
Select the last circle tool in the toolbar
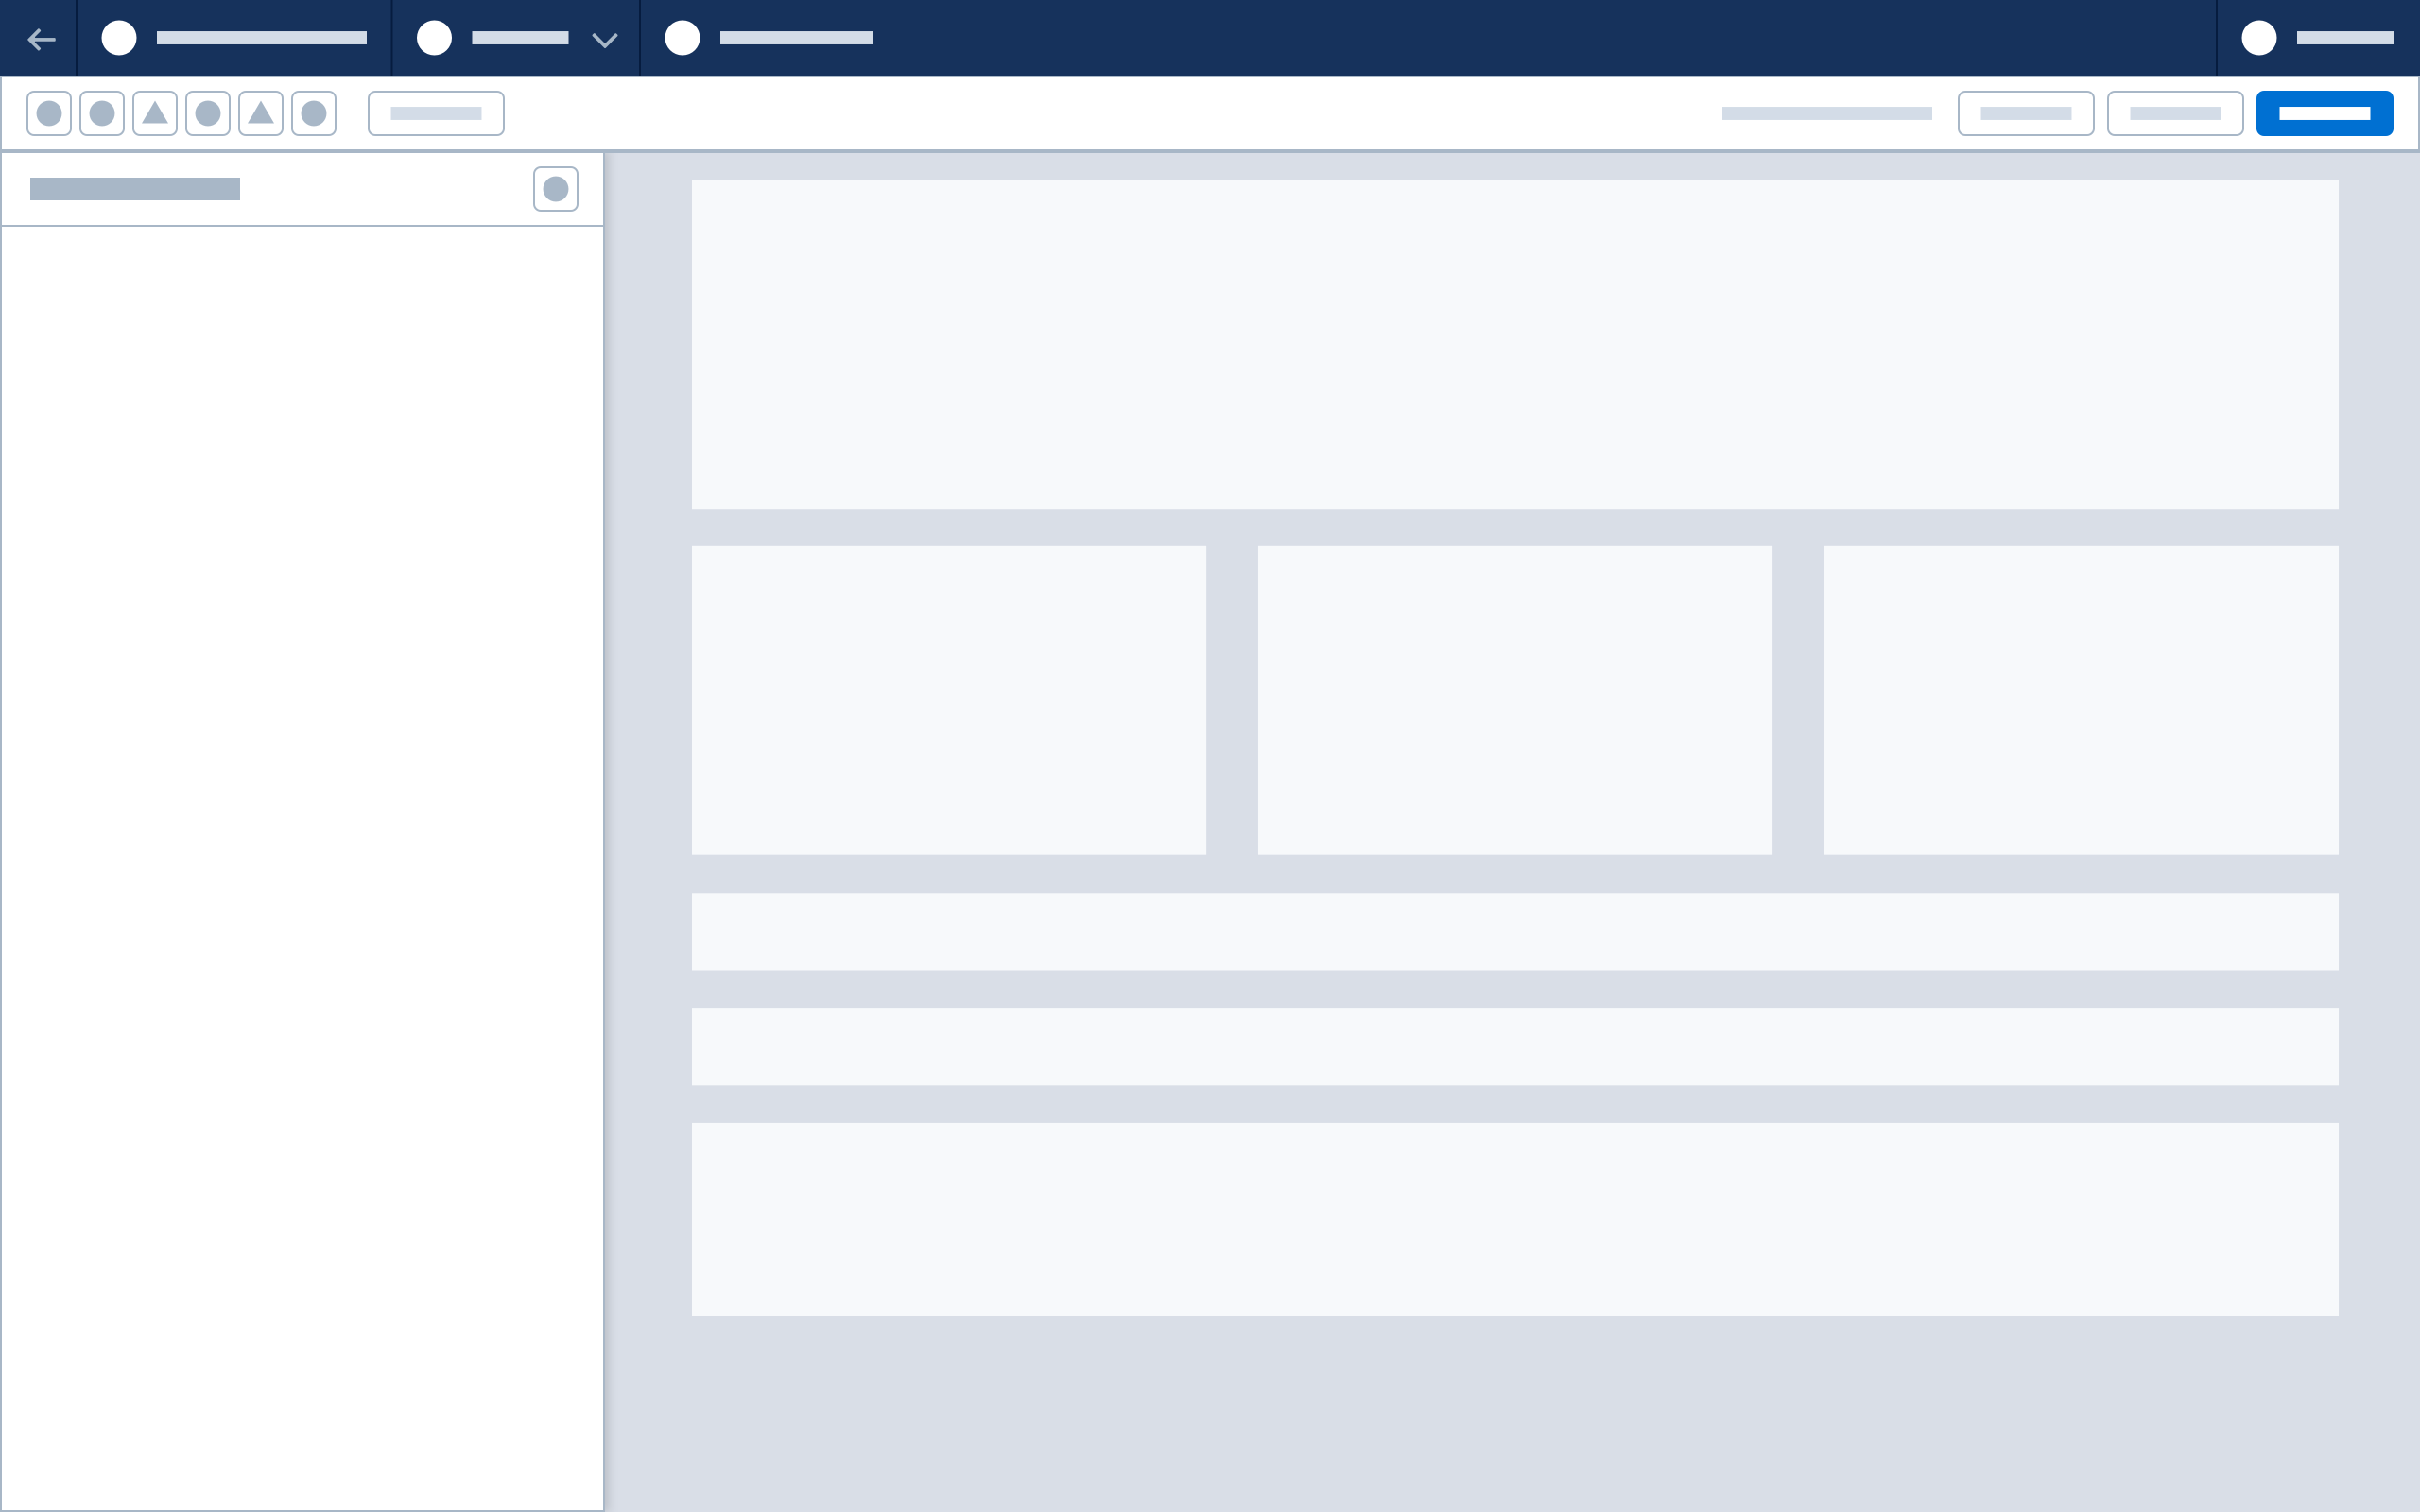click(314, 113)
